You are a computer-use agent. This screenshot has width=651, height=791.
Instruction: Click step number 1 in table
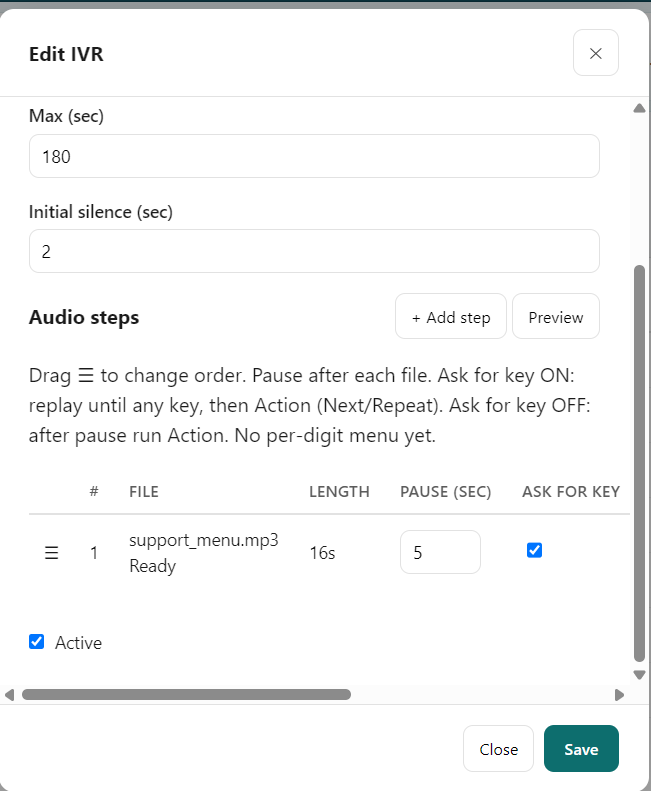click(94, 553)
